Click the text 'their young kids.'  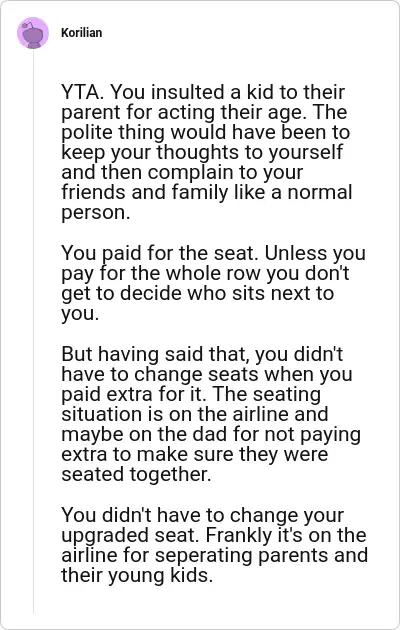[x=137, y=575]
